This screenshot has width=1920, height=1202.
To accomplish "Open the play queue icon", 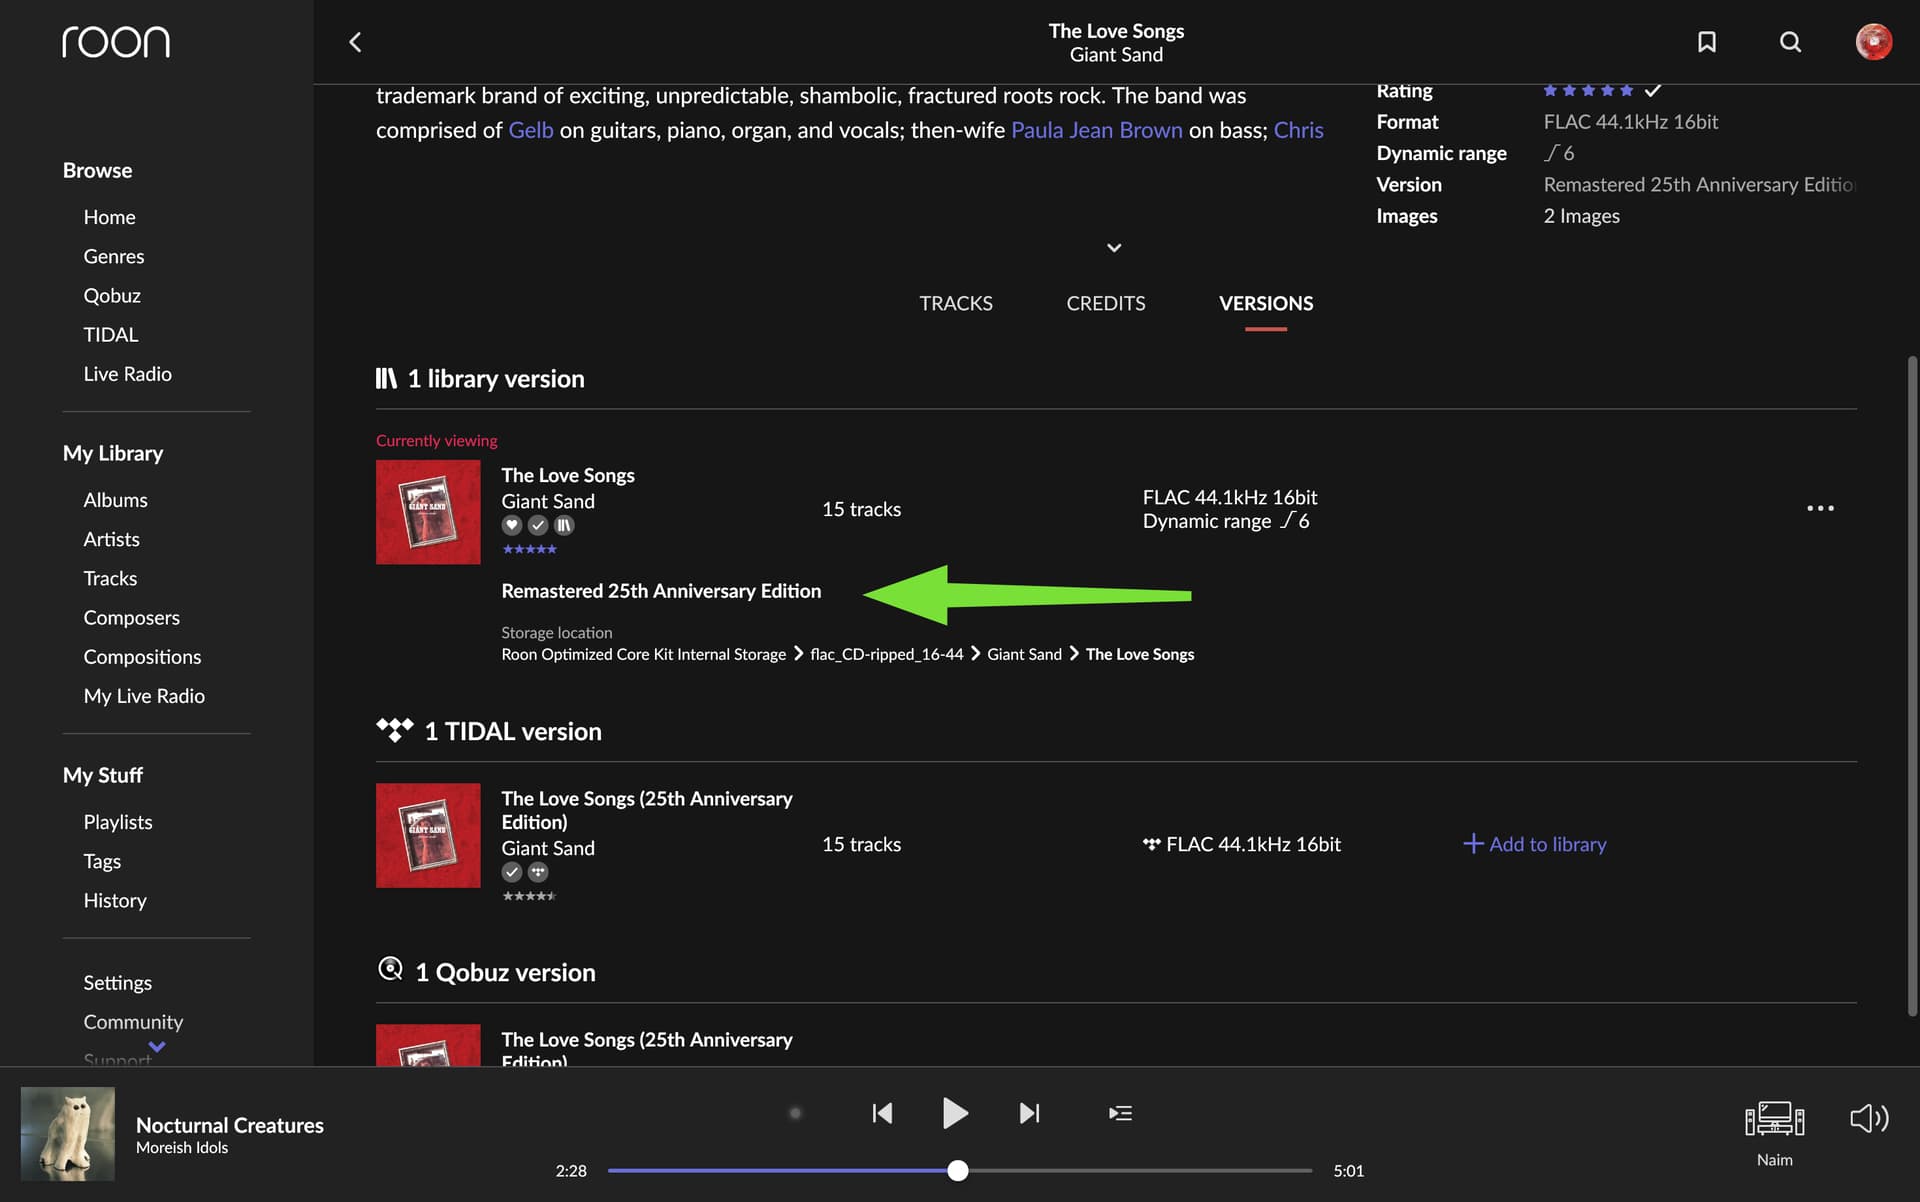I will (x=1120, y=1113).
